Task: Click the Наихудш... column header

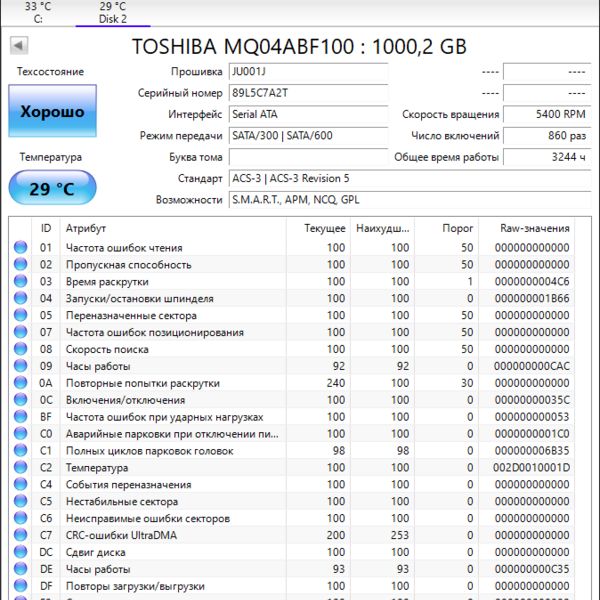Action: pos(383,228)
